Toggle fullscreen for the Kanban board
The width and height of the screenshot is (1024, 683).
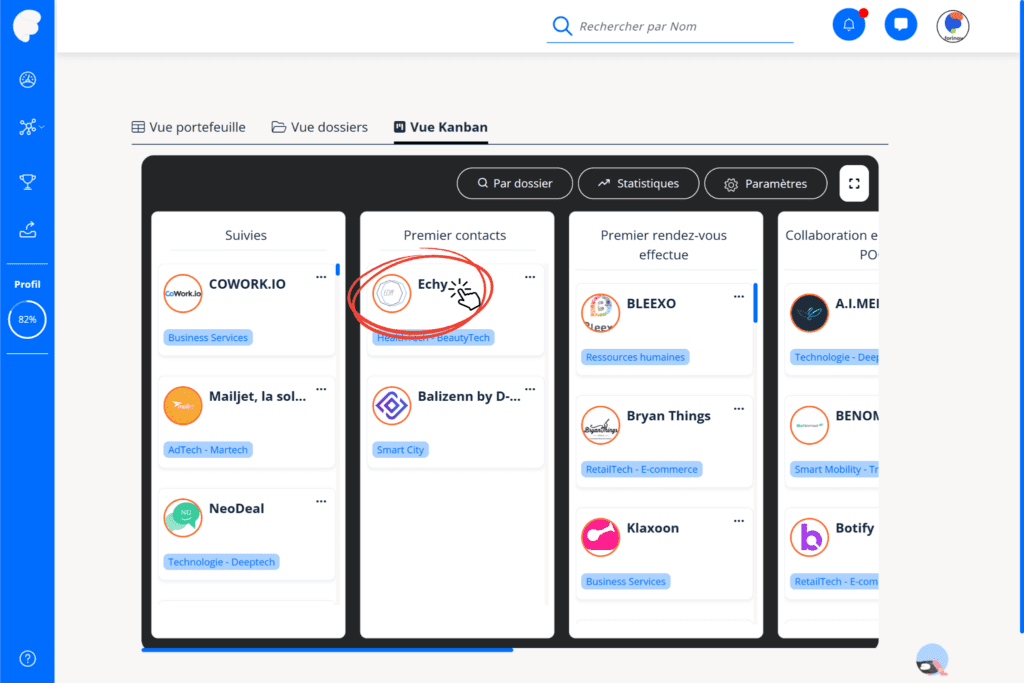pyautogui.click(x=854, y=183)
